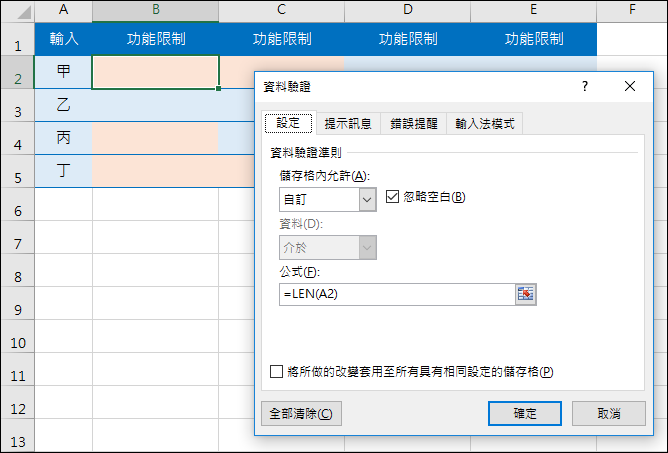
Task: Switch to the 輸入法模式 tab
Action: 485,124
